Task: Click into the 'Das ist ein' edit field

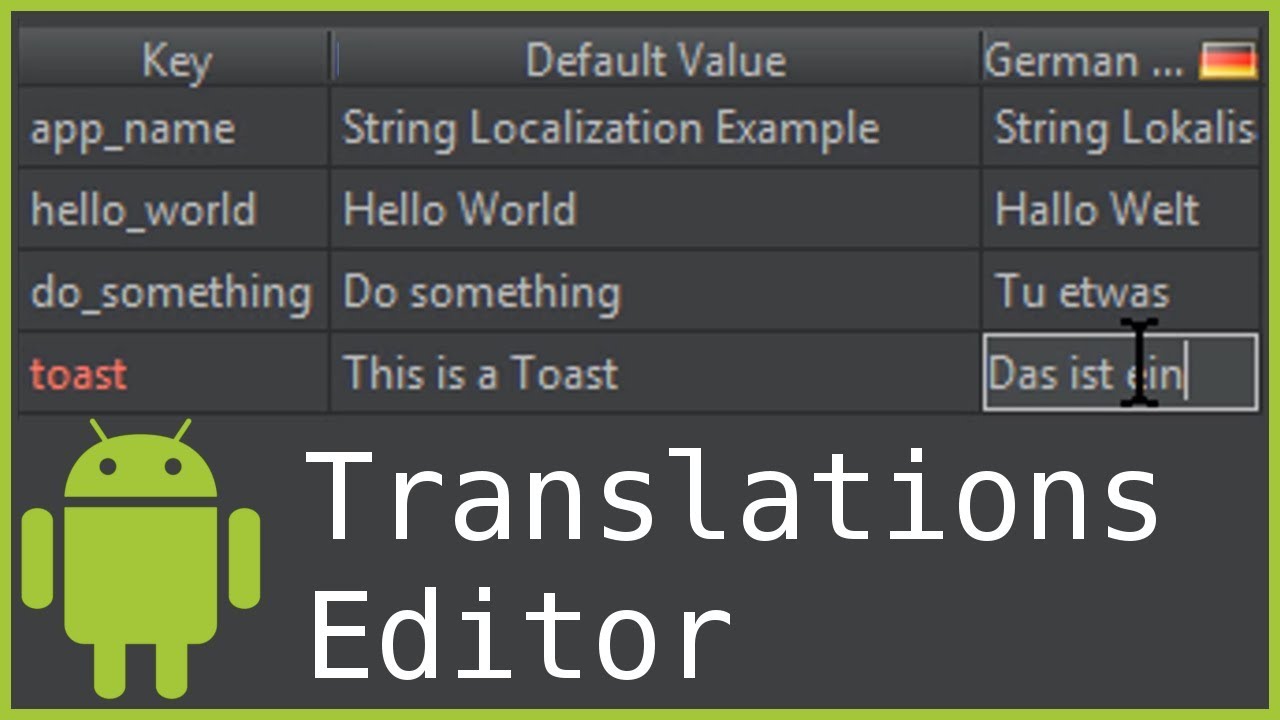Action: (1120, 374)
